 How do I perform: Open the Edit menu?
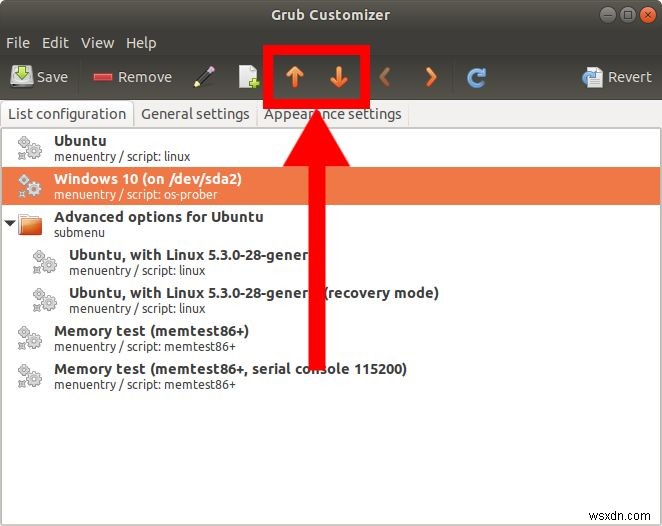55,43
